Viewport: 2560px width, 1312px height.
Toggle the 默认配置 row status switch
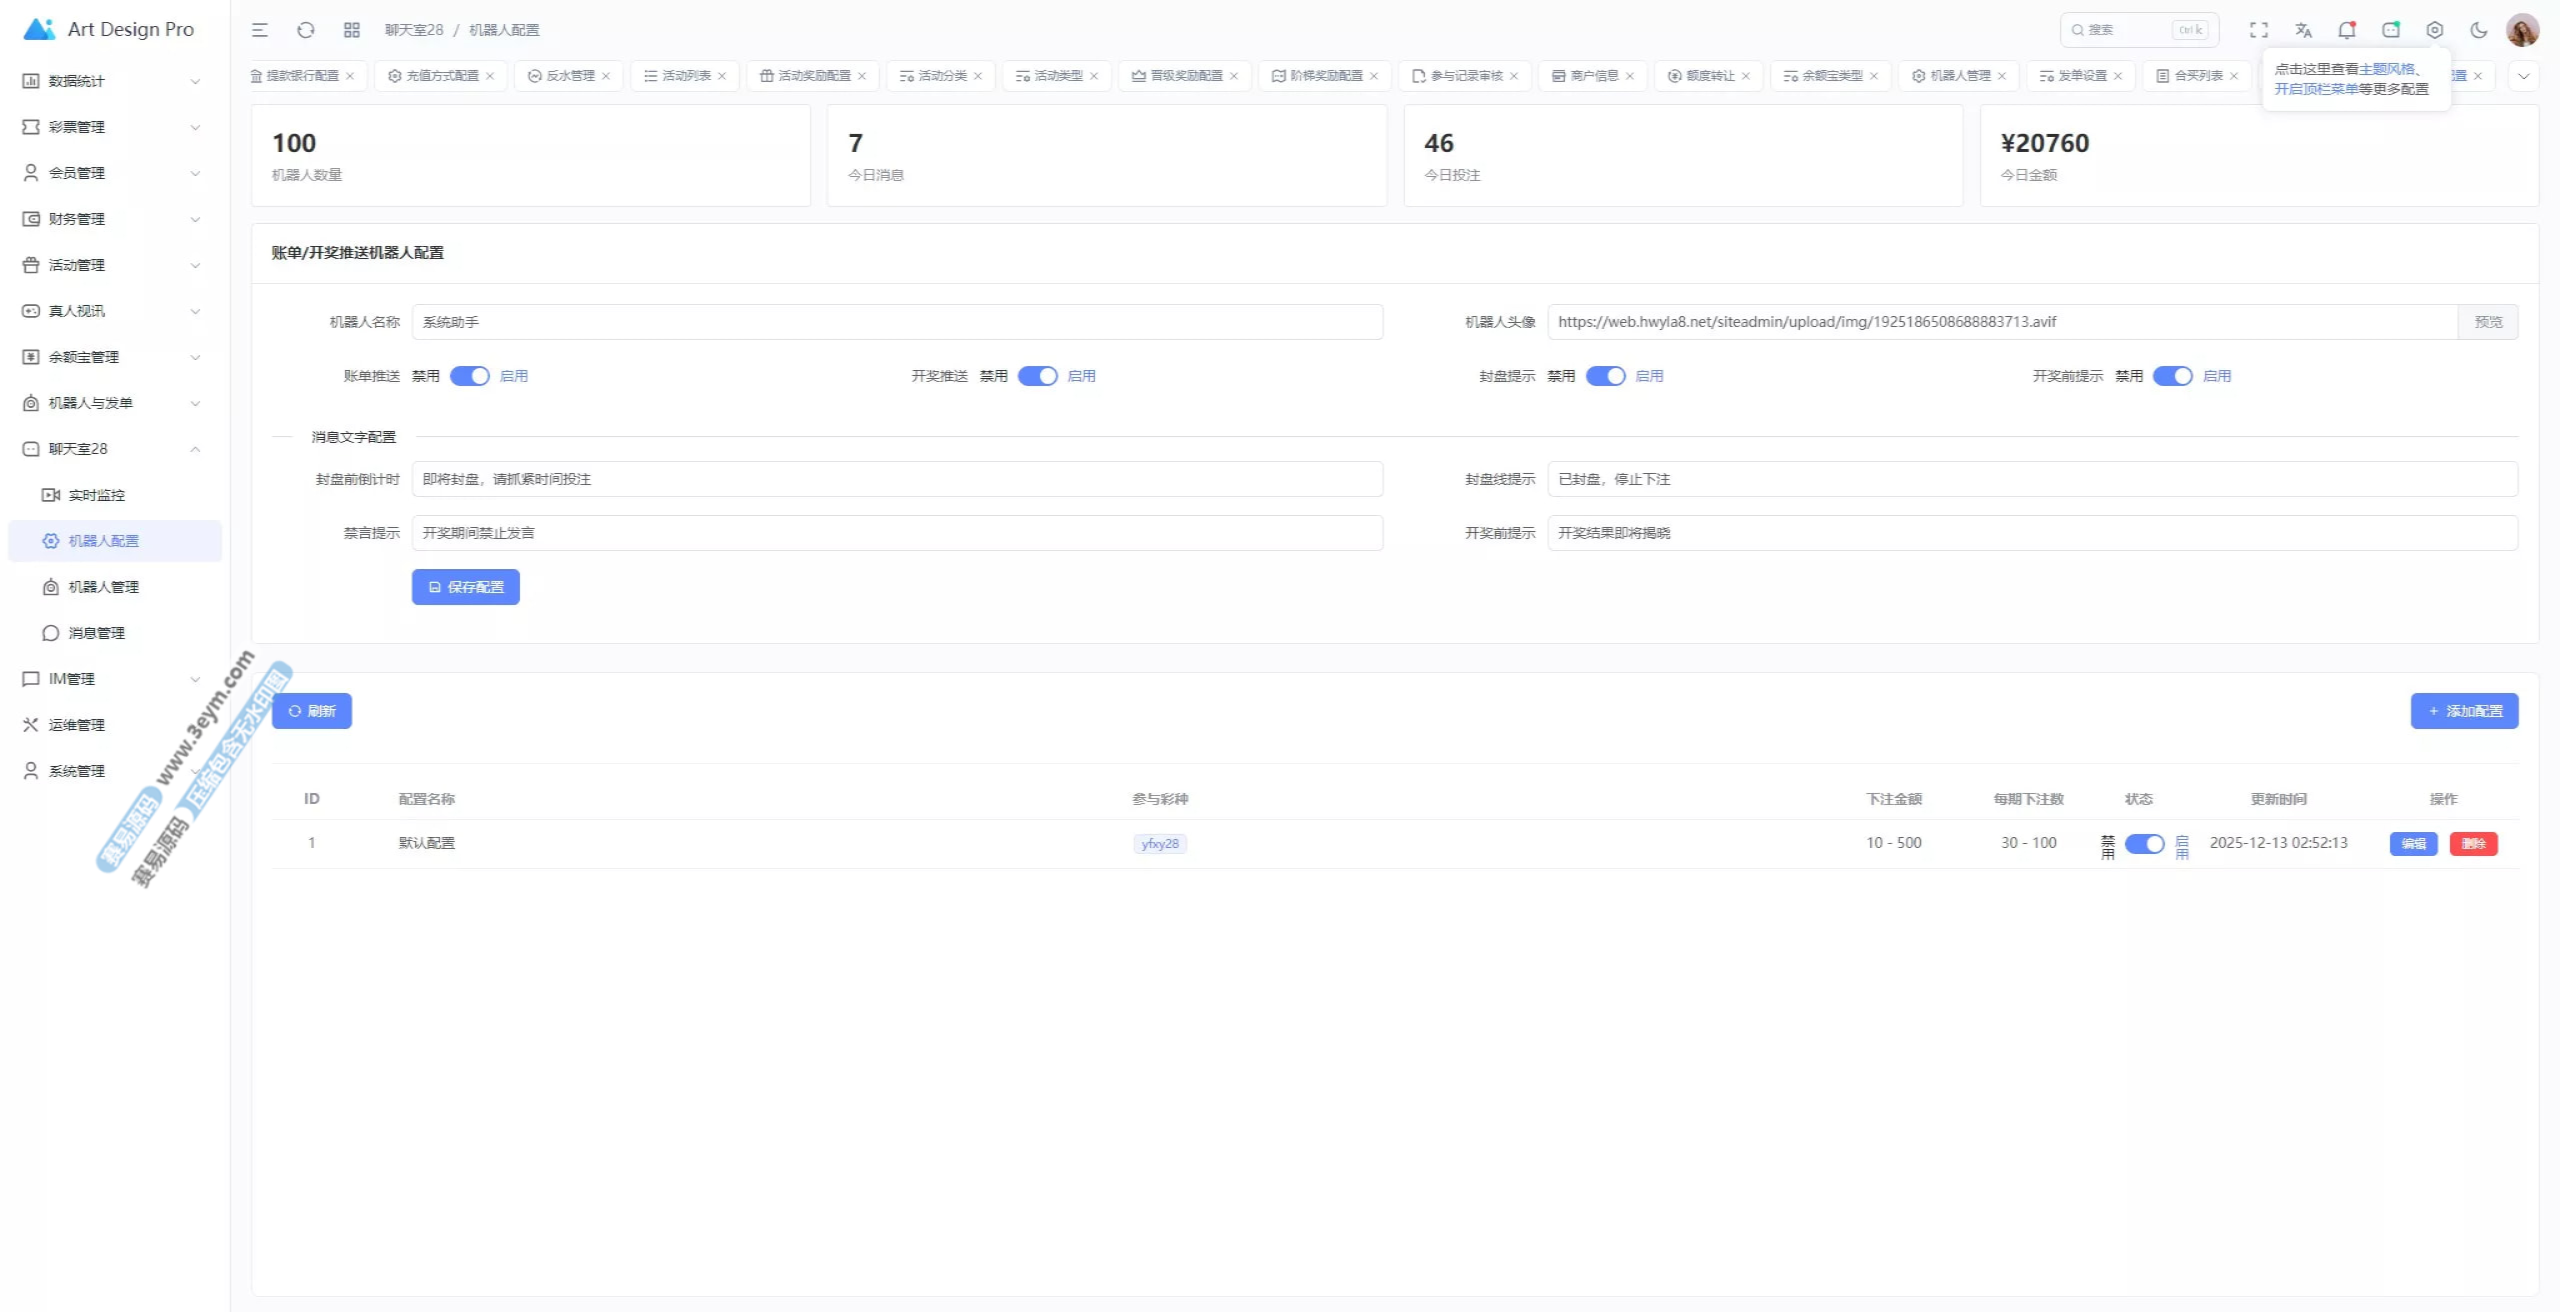coord(2144,844)
